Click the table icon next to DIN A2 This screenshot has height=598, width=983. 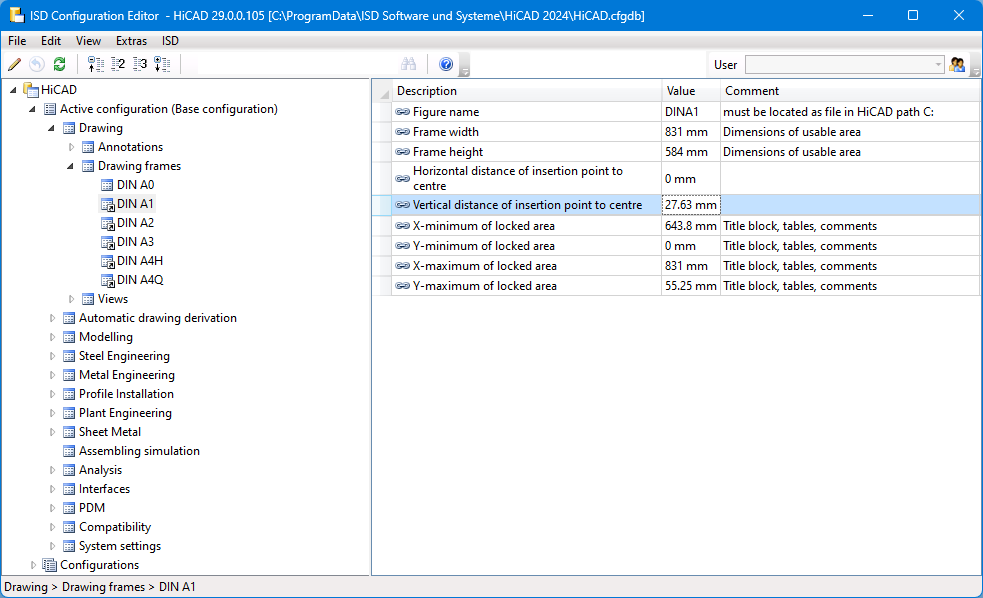(107, 223)
